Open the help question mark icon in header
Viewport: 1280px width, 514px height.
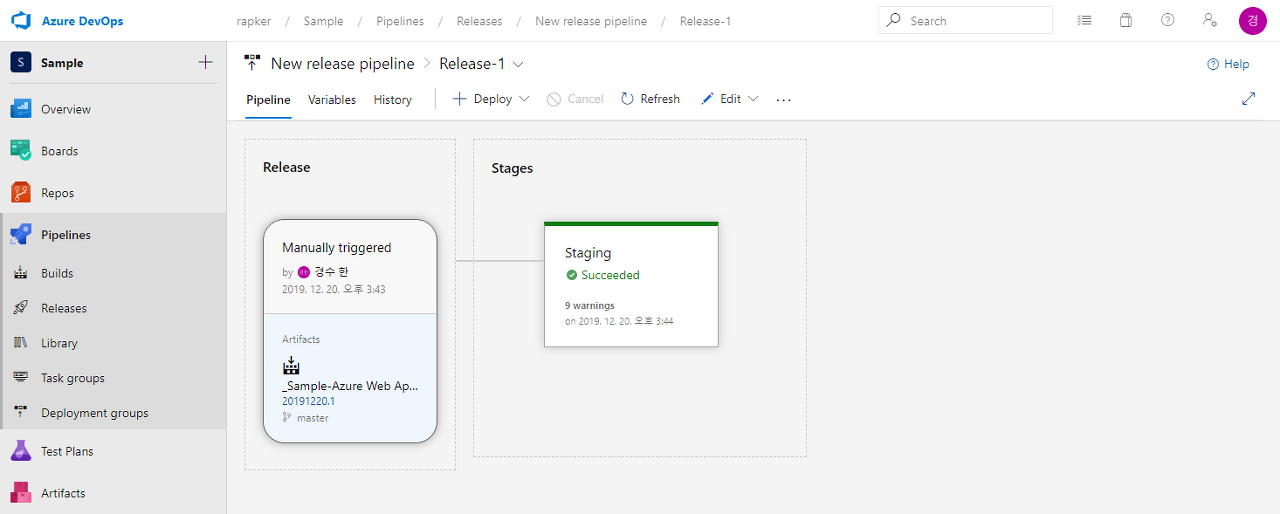coord(1168,20)
